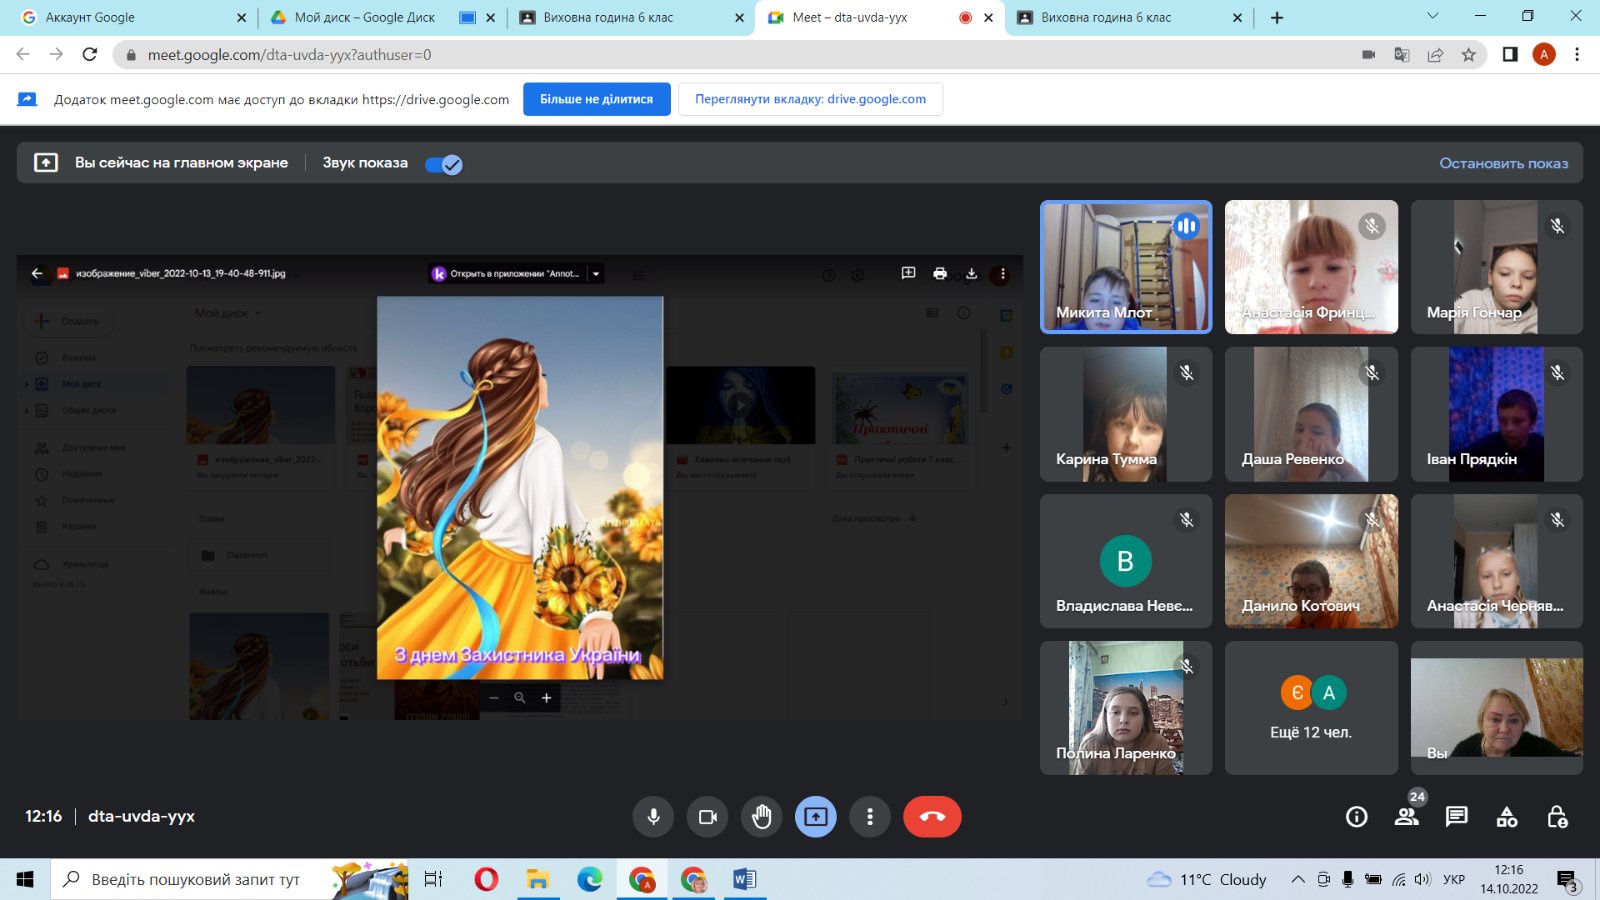This screenshot has width=1600, height=900.
Task: Mute the microphone in Meet controls
Action: pos(653,817)
